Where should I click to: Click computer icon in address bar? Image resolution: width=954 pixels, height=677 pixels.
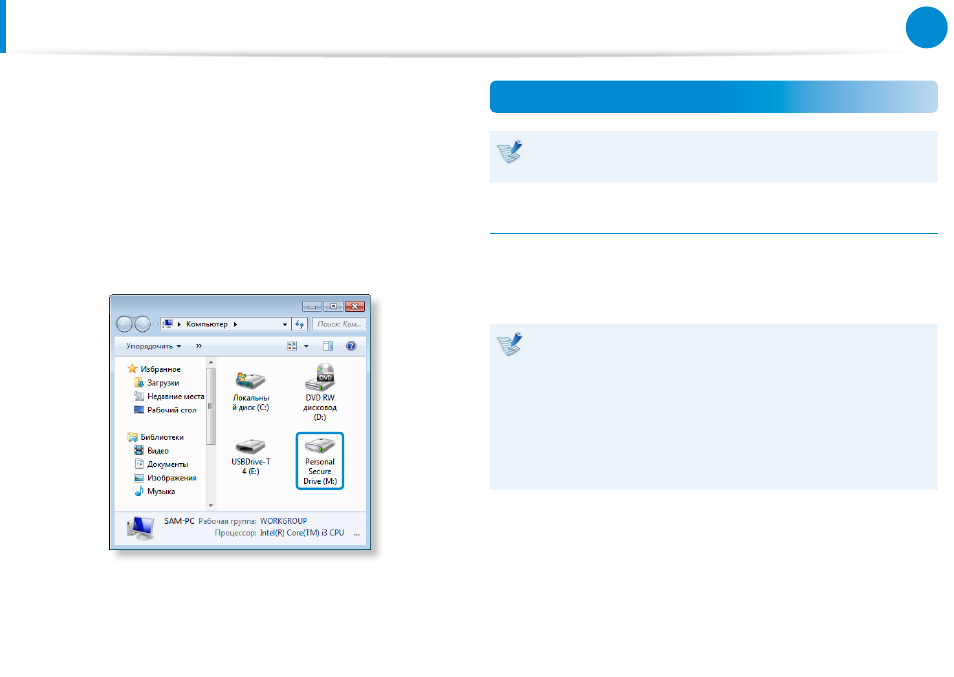coord(168,324)
